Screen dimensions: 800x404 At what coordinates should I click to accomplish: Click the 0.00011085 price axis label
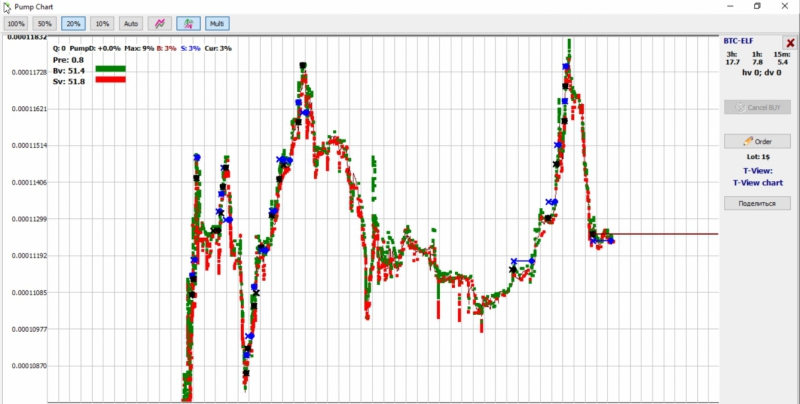point(29,293)
